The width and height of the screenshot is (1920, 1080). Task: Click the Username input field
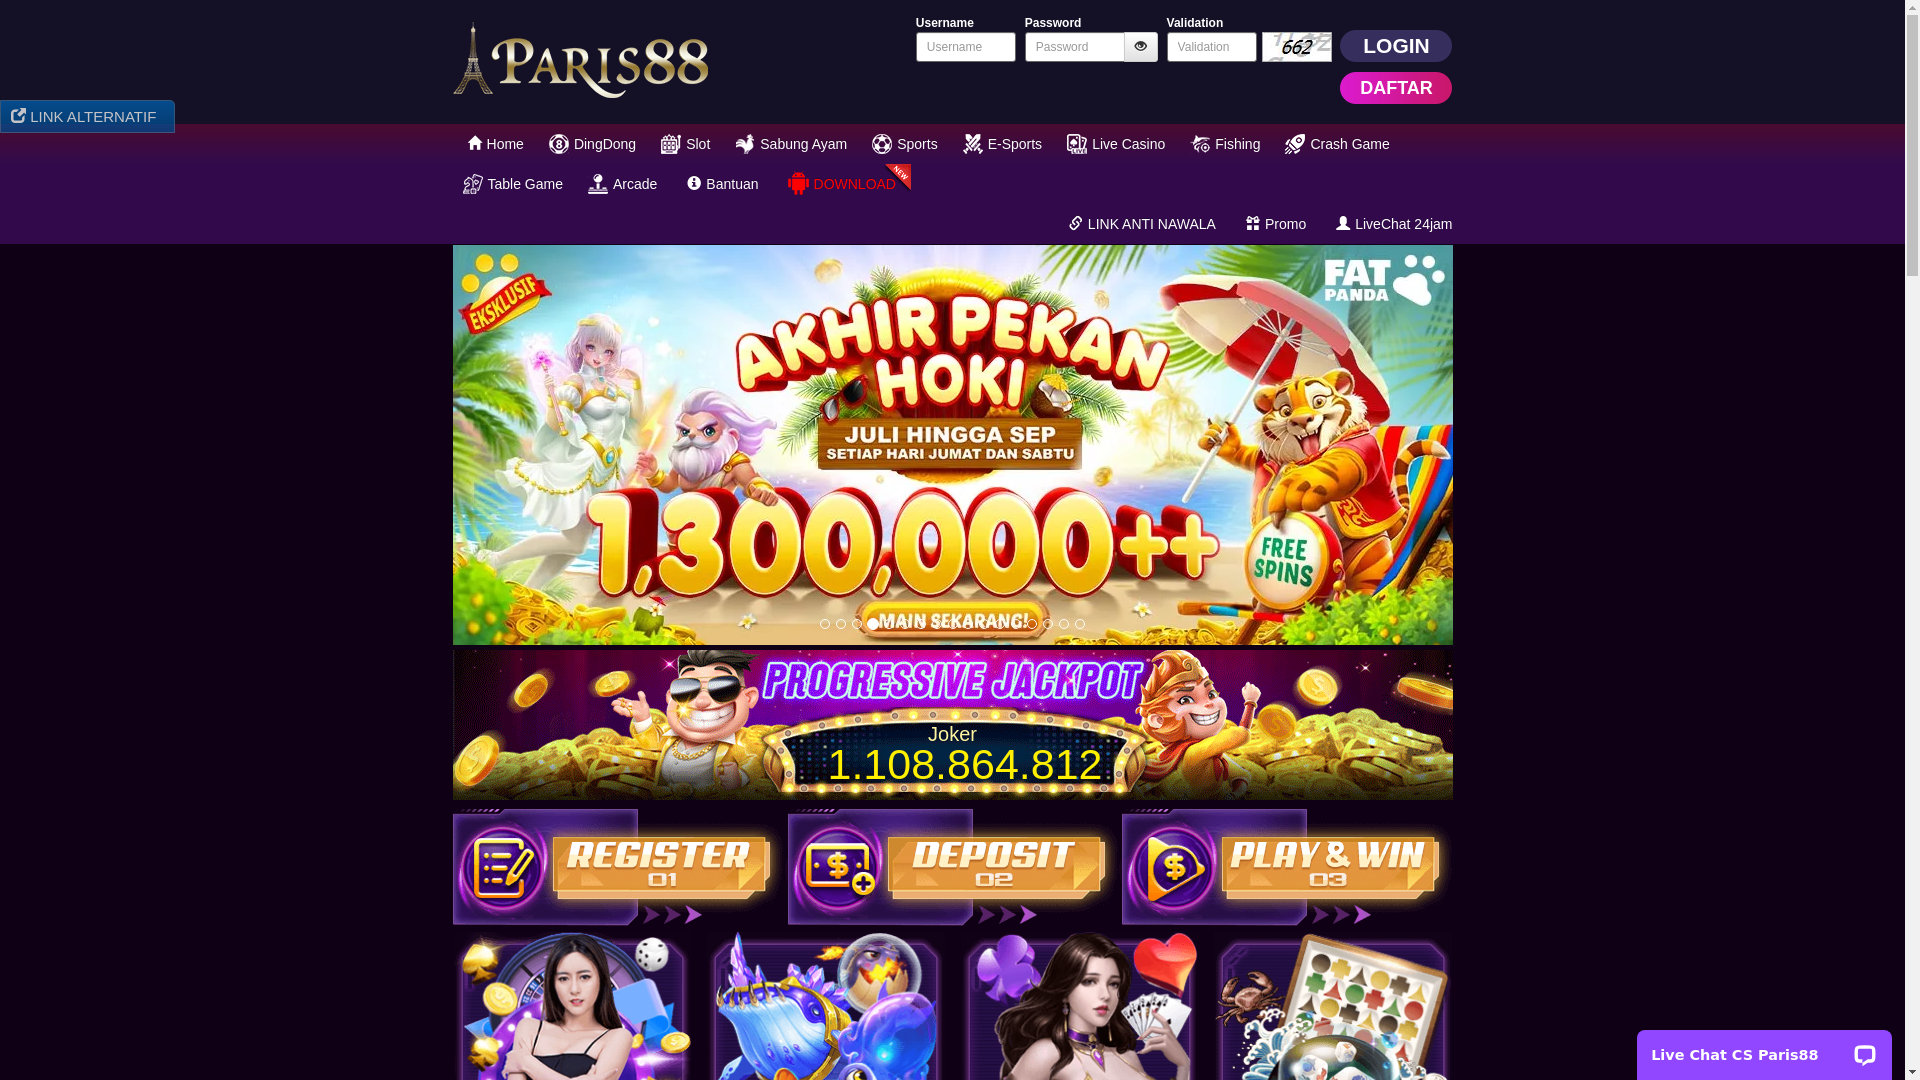966,47
